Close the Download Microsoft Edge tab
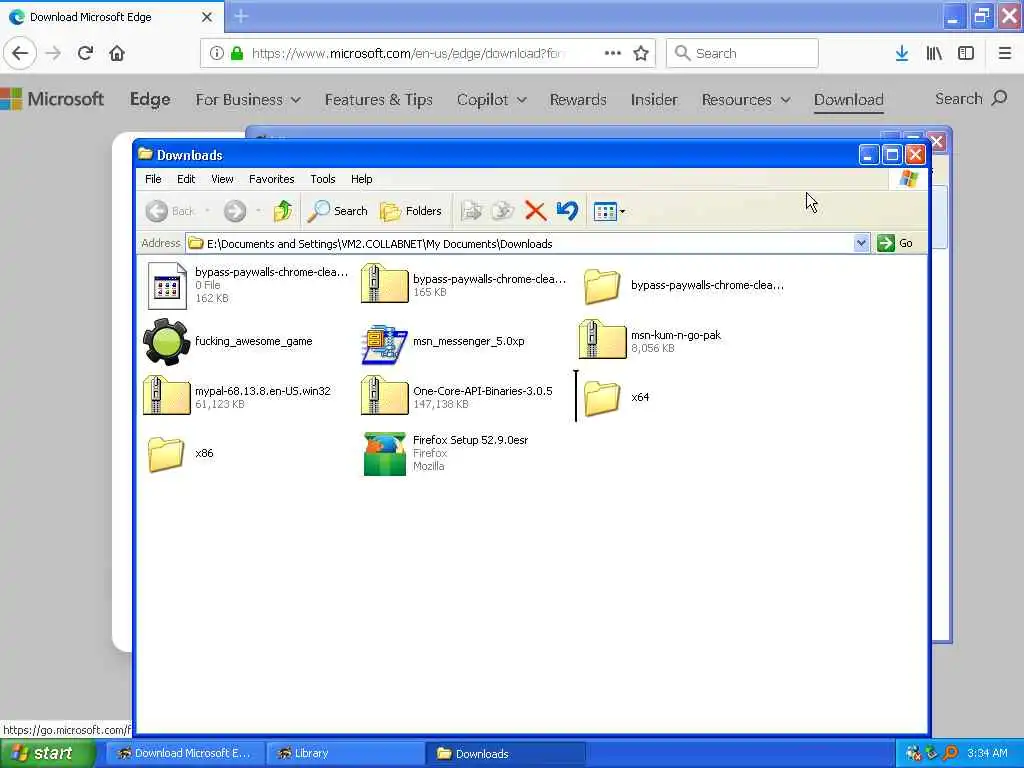The height and width of the screenshot is (768, 1024). click(x=207, y=17)
